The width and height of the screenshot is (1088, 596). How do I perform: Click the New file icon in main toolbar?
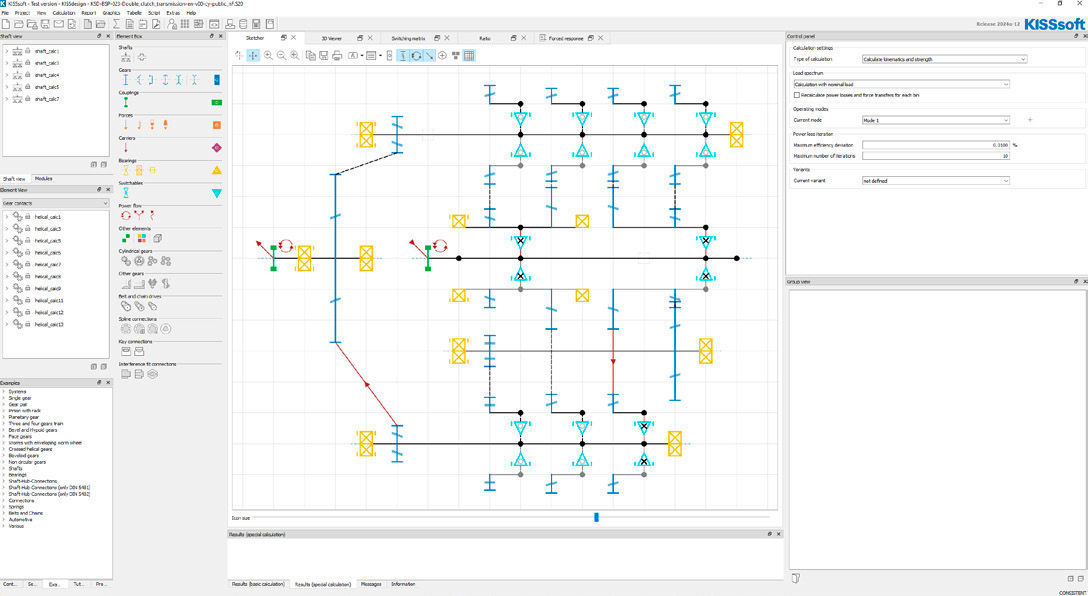(x=6, y=24)
